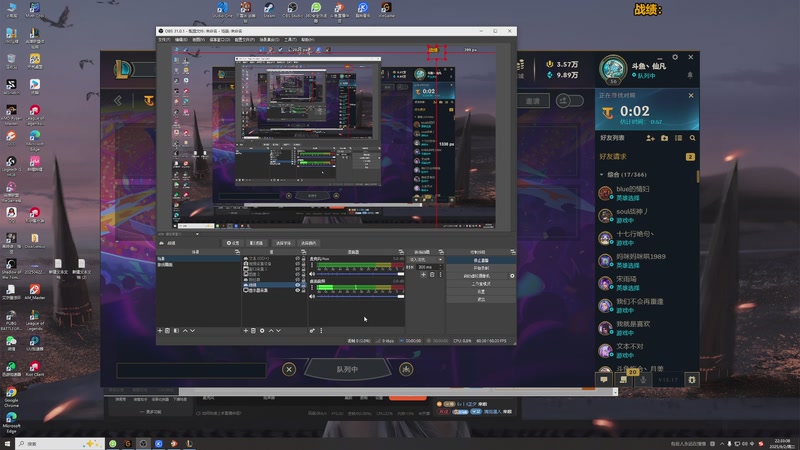This screenshot has width=800, height=450.
Task: Open the scene filters icon in scenes toolbar
Action: [x=176, y=331]
